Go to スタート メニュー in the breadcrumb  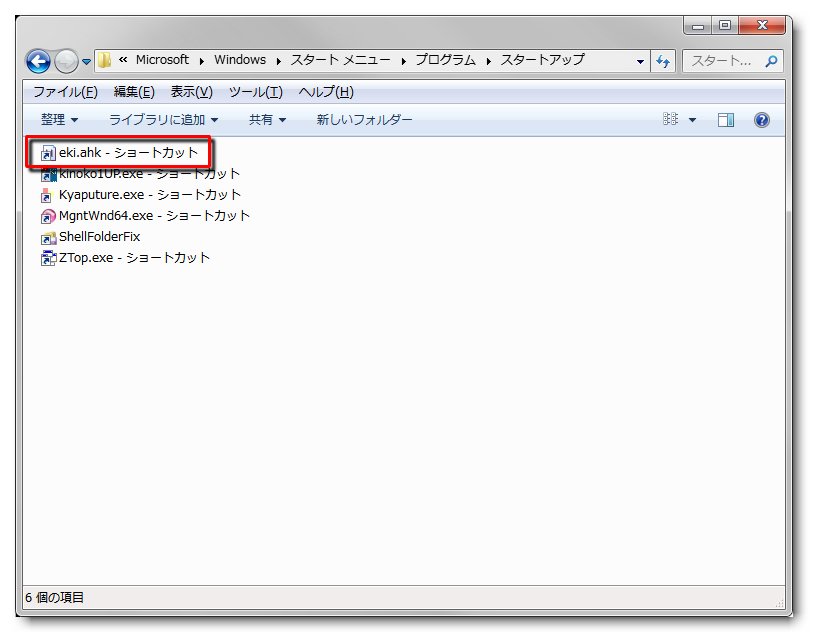(x=340, y=60)
